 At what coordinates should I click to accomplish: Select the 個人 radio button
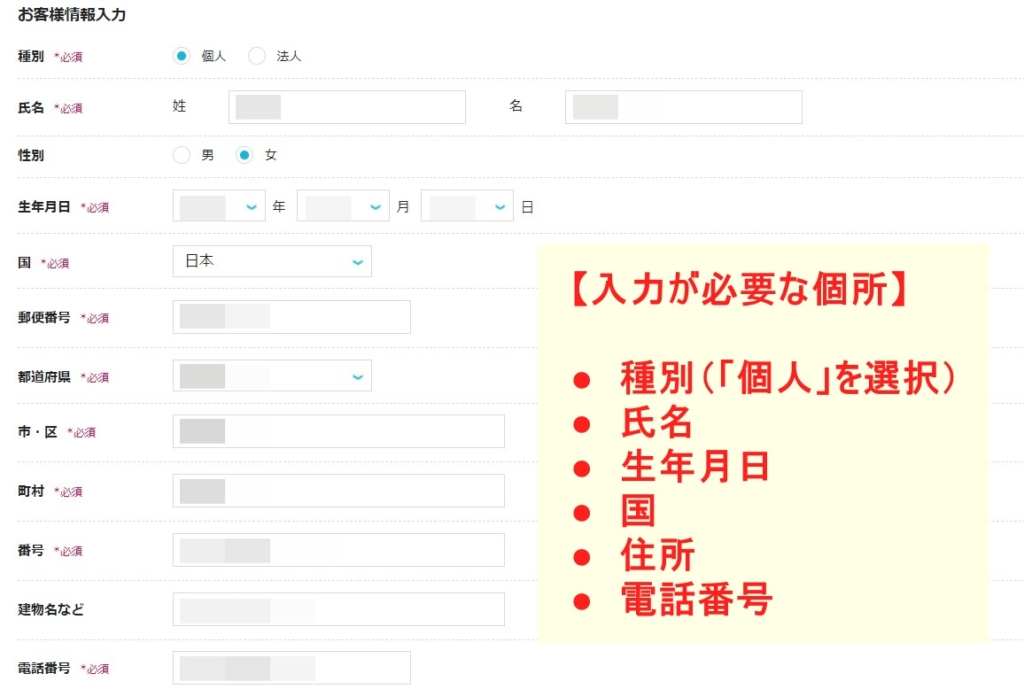coord(182,56)
